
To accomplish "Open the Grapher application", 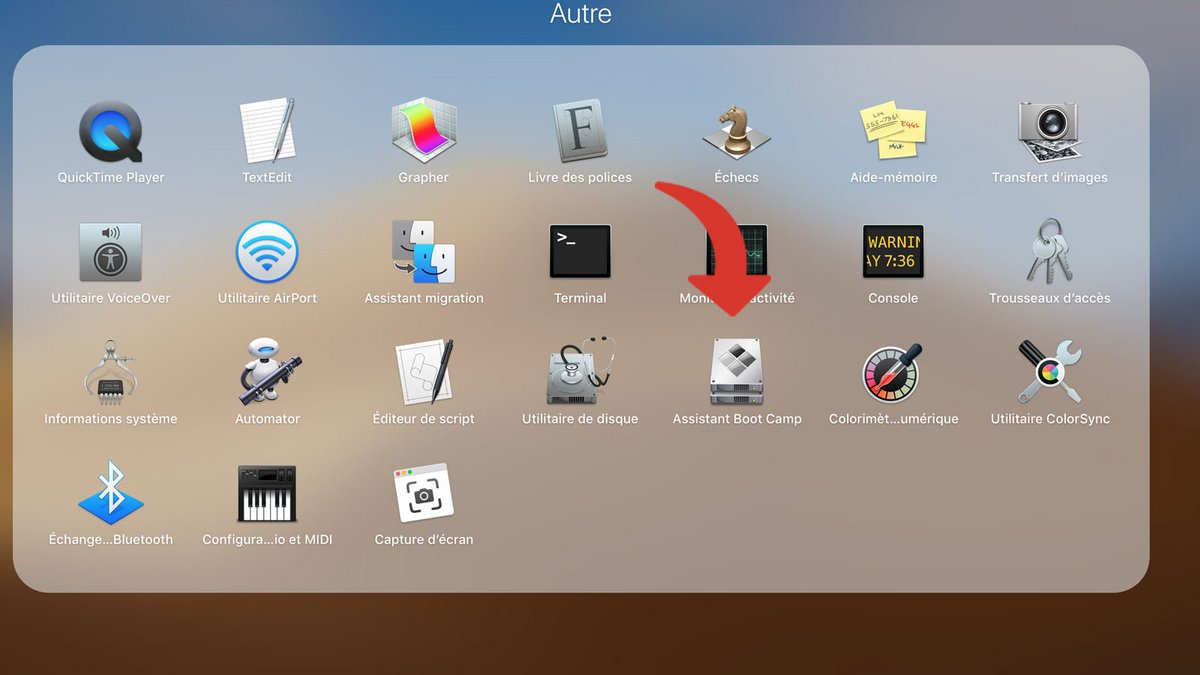I will pos(423,135).
